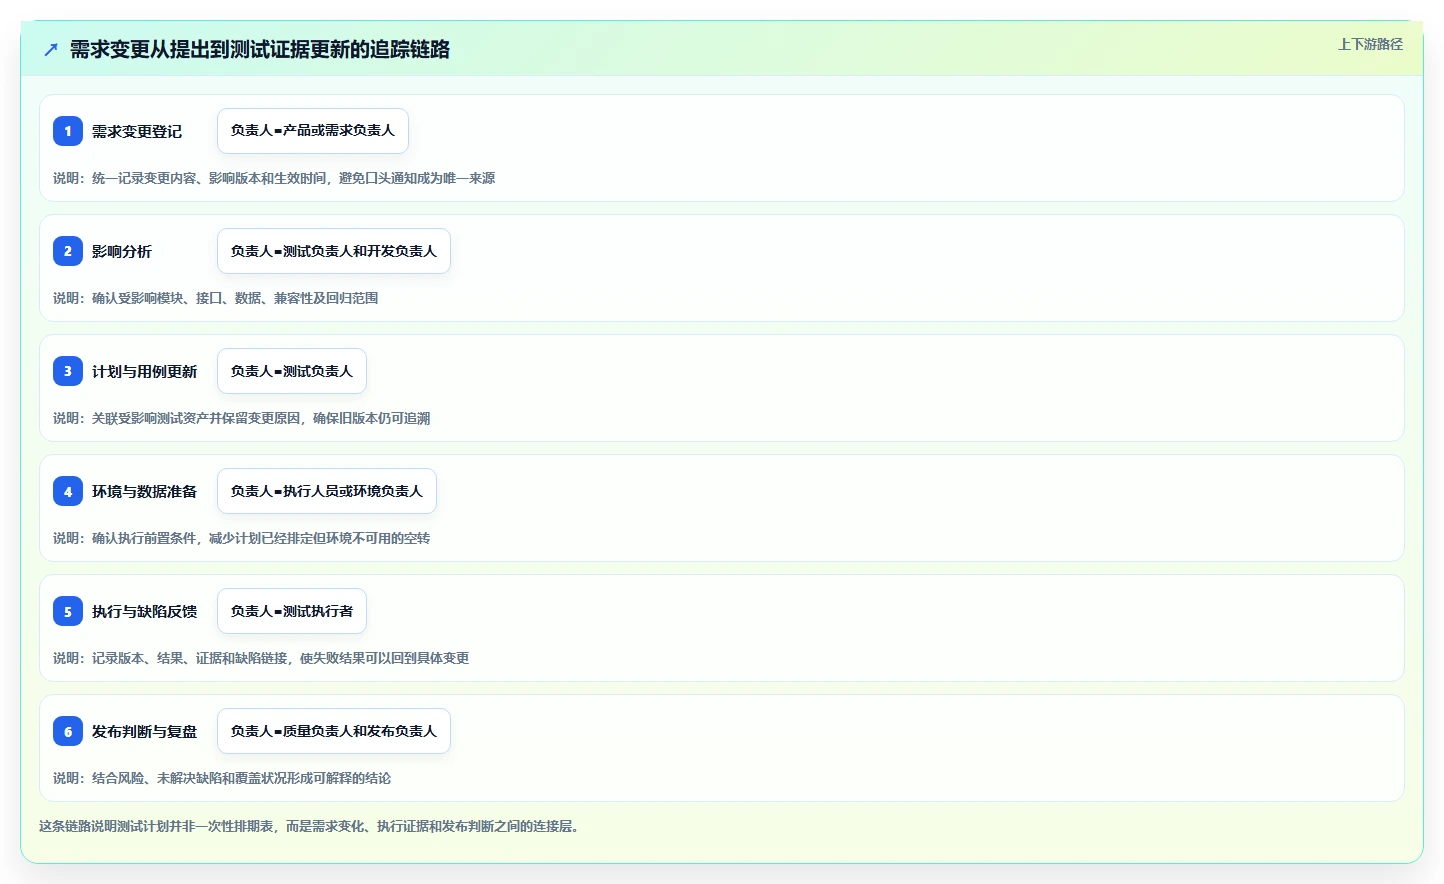1444x884 pixels.
Task: Click the description starting 统一记录变更内容
Action: point(274,178)
